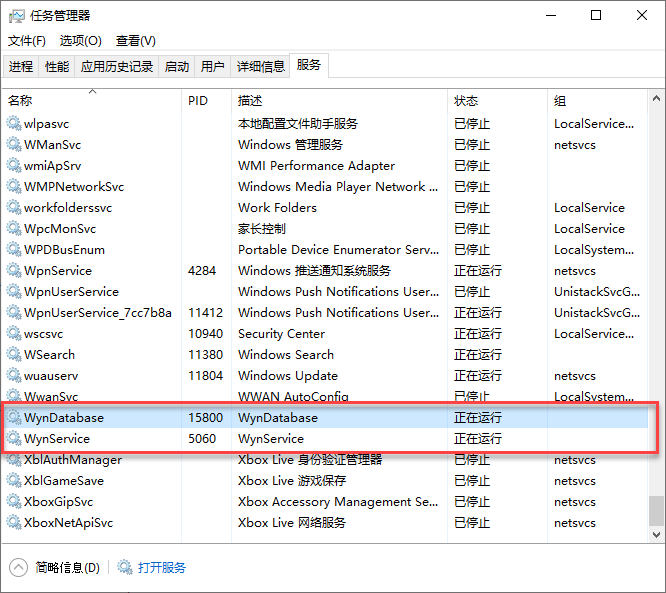Viewport: 666px width, 593px height.
Task: Sort services by the 名称 column header
Action: [x=20, y=101]
